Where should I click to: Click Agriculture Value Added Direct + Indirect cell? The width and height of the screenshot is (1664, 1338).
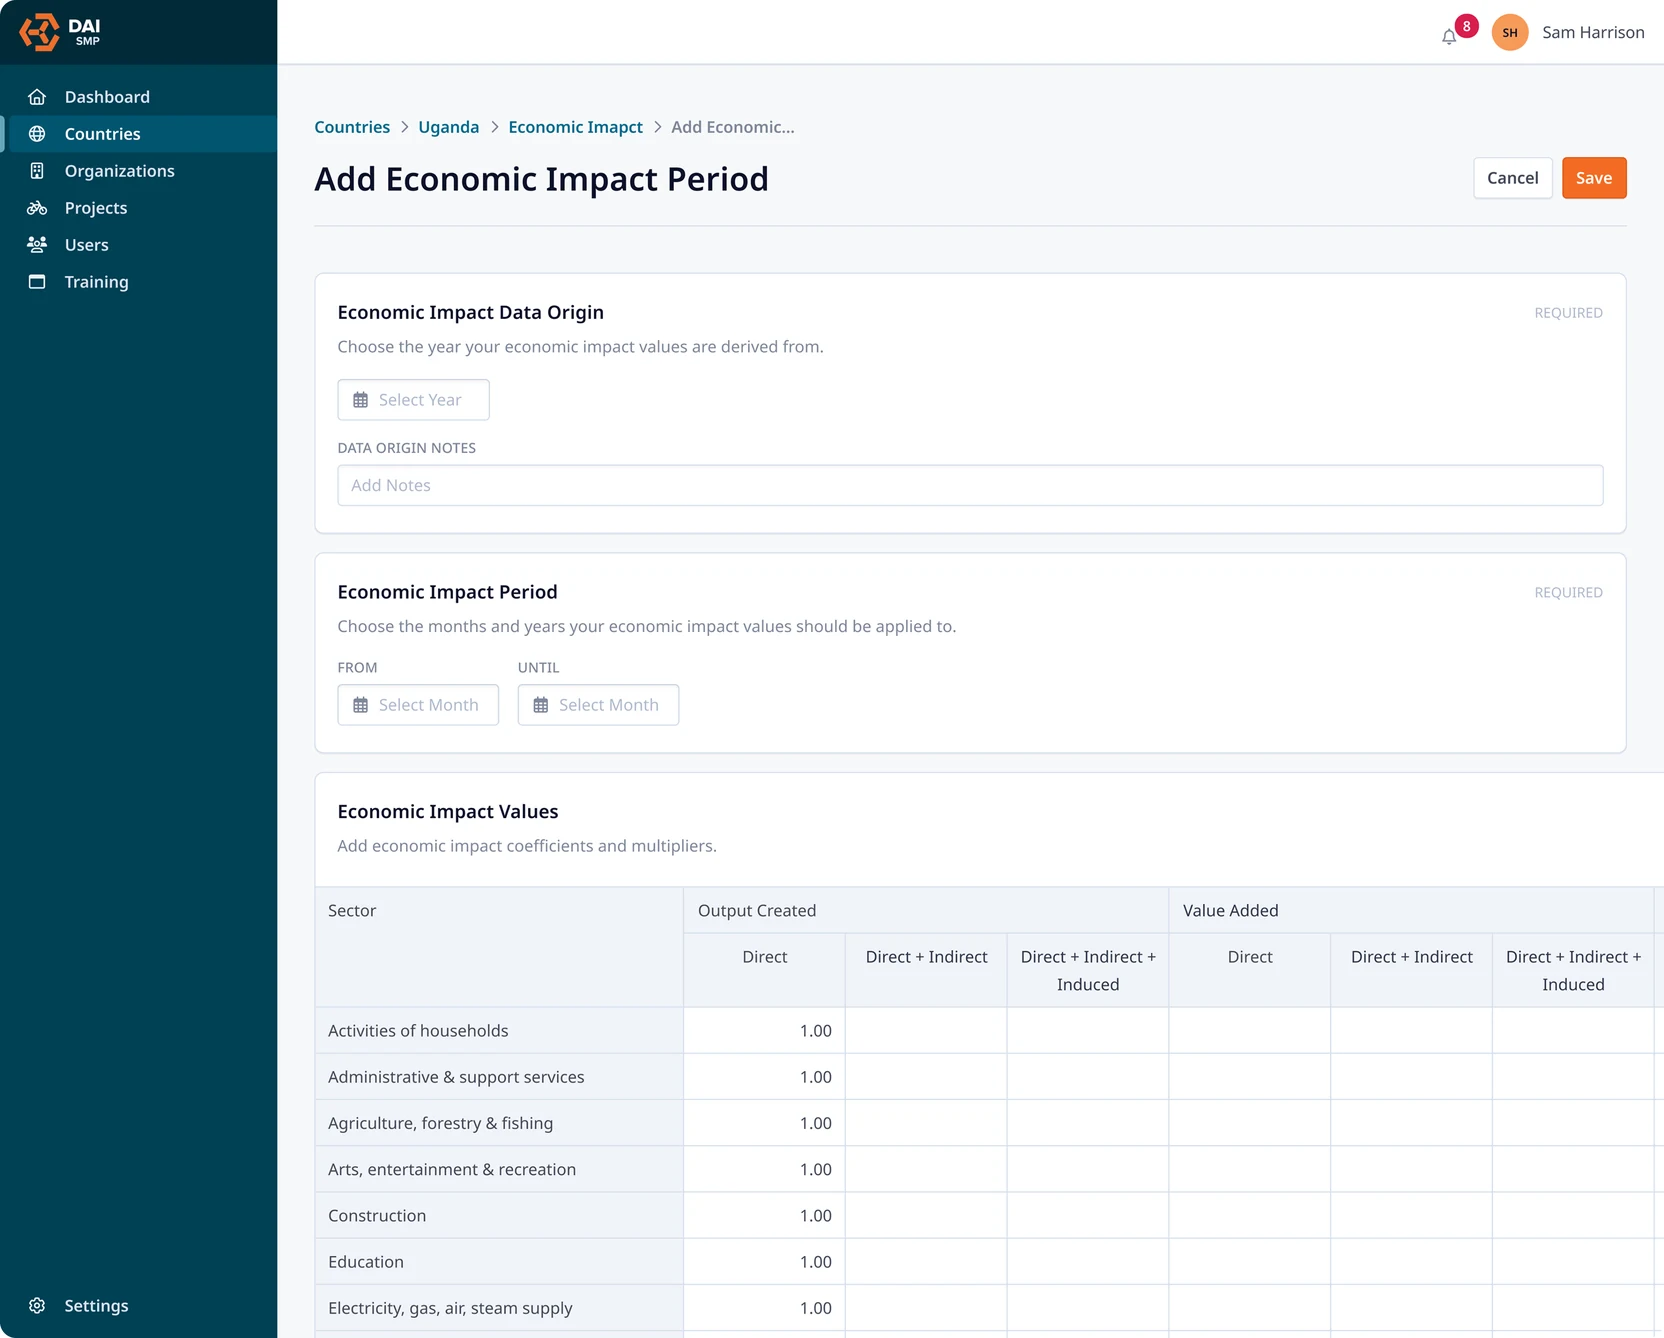[x=1412, y=1123]
